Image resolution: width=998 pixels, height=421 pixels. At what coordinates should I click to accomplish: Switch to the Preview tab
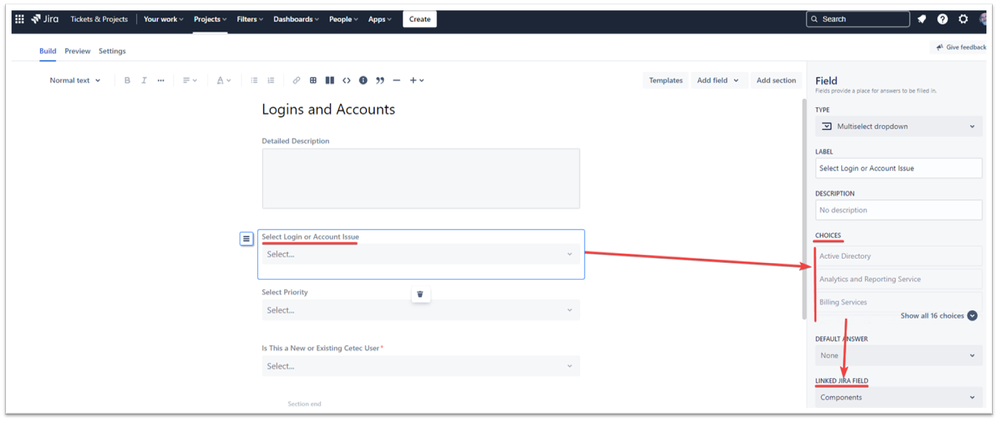78,51
